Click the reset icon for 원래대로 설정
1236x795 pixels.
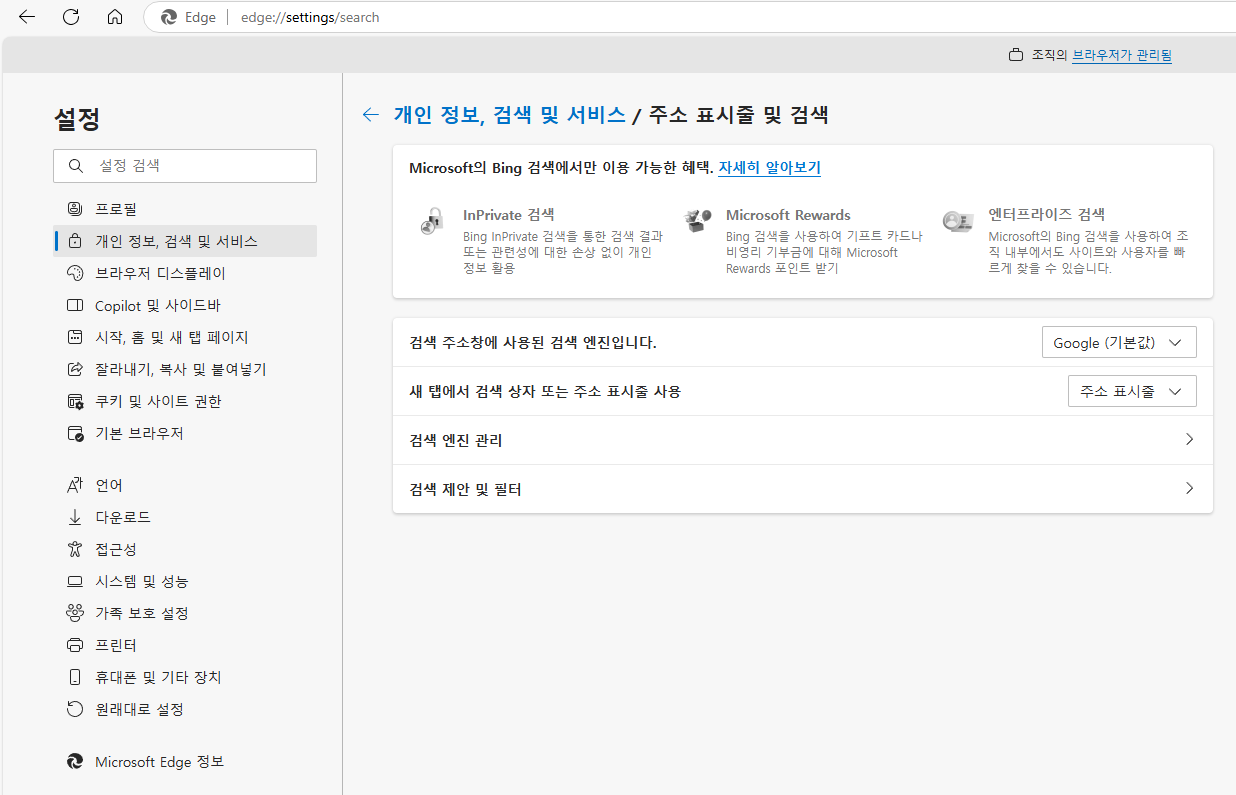click(75, 709)
